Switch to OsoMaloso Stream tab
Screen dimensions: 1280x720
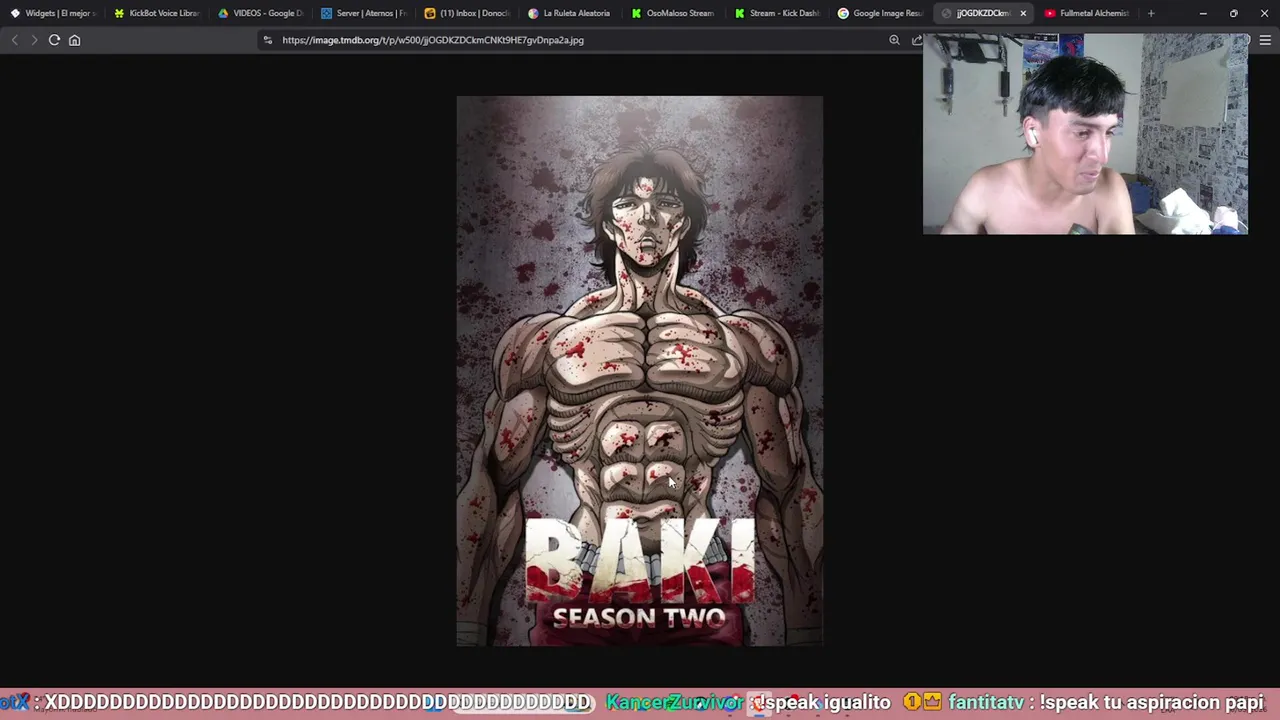pyautogui.click(x=673, y=13)
